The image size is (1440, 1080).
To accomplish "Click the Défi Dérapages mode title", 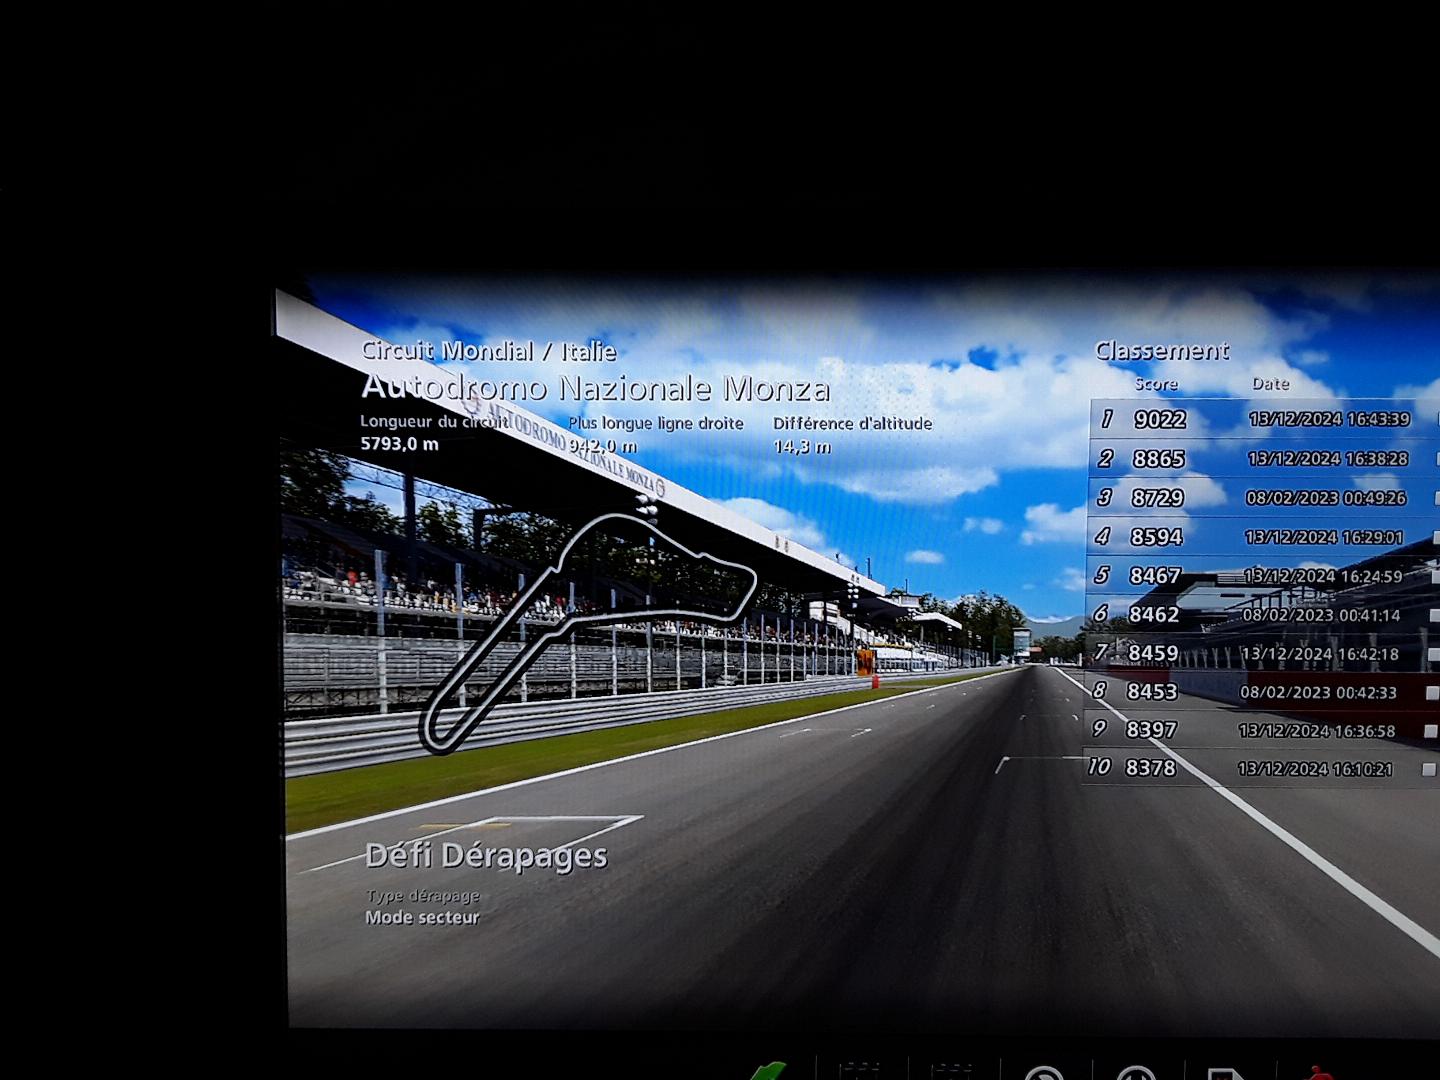I will pyautogui.click(x=486, y=856).
